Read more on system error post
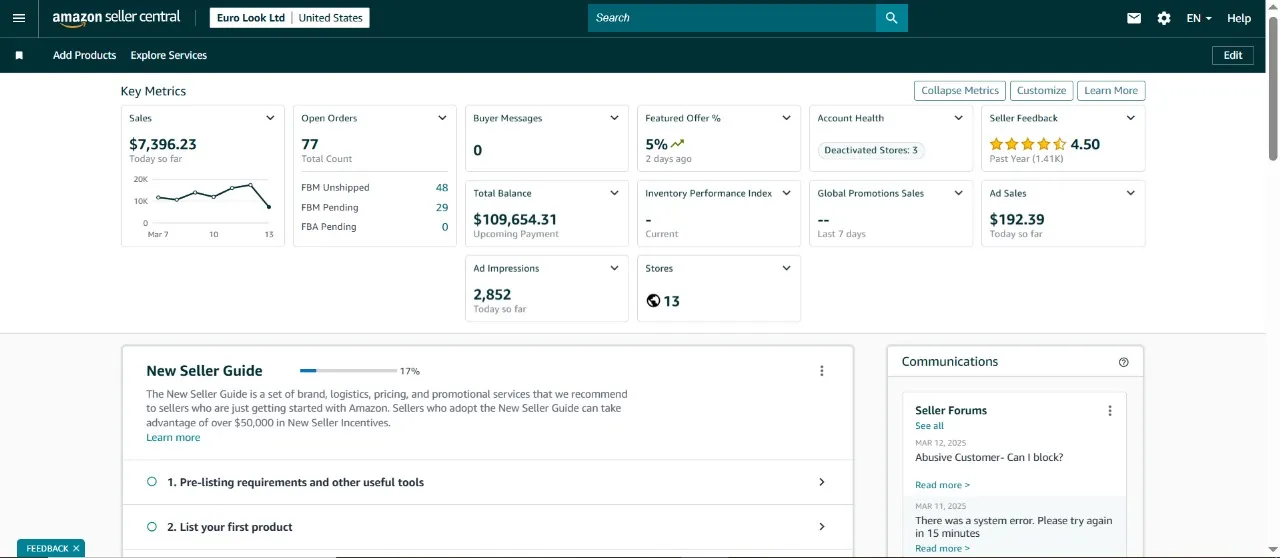Viewport: 1280px width, 558px height. (942, 548)
